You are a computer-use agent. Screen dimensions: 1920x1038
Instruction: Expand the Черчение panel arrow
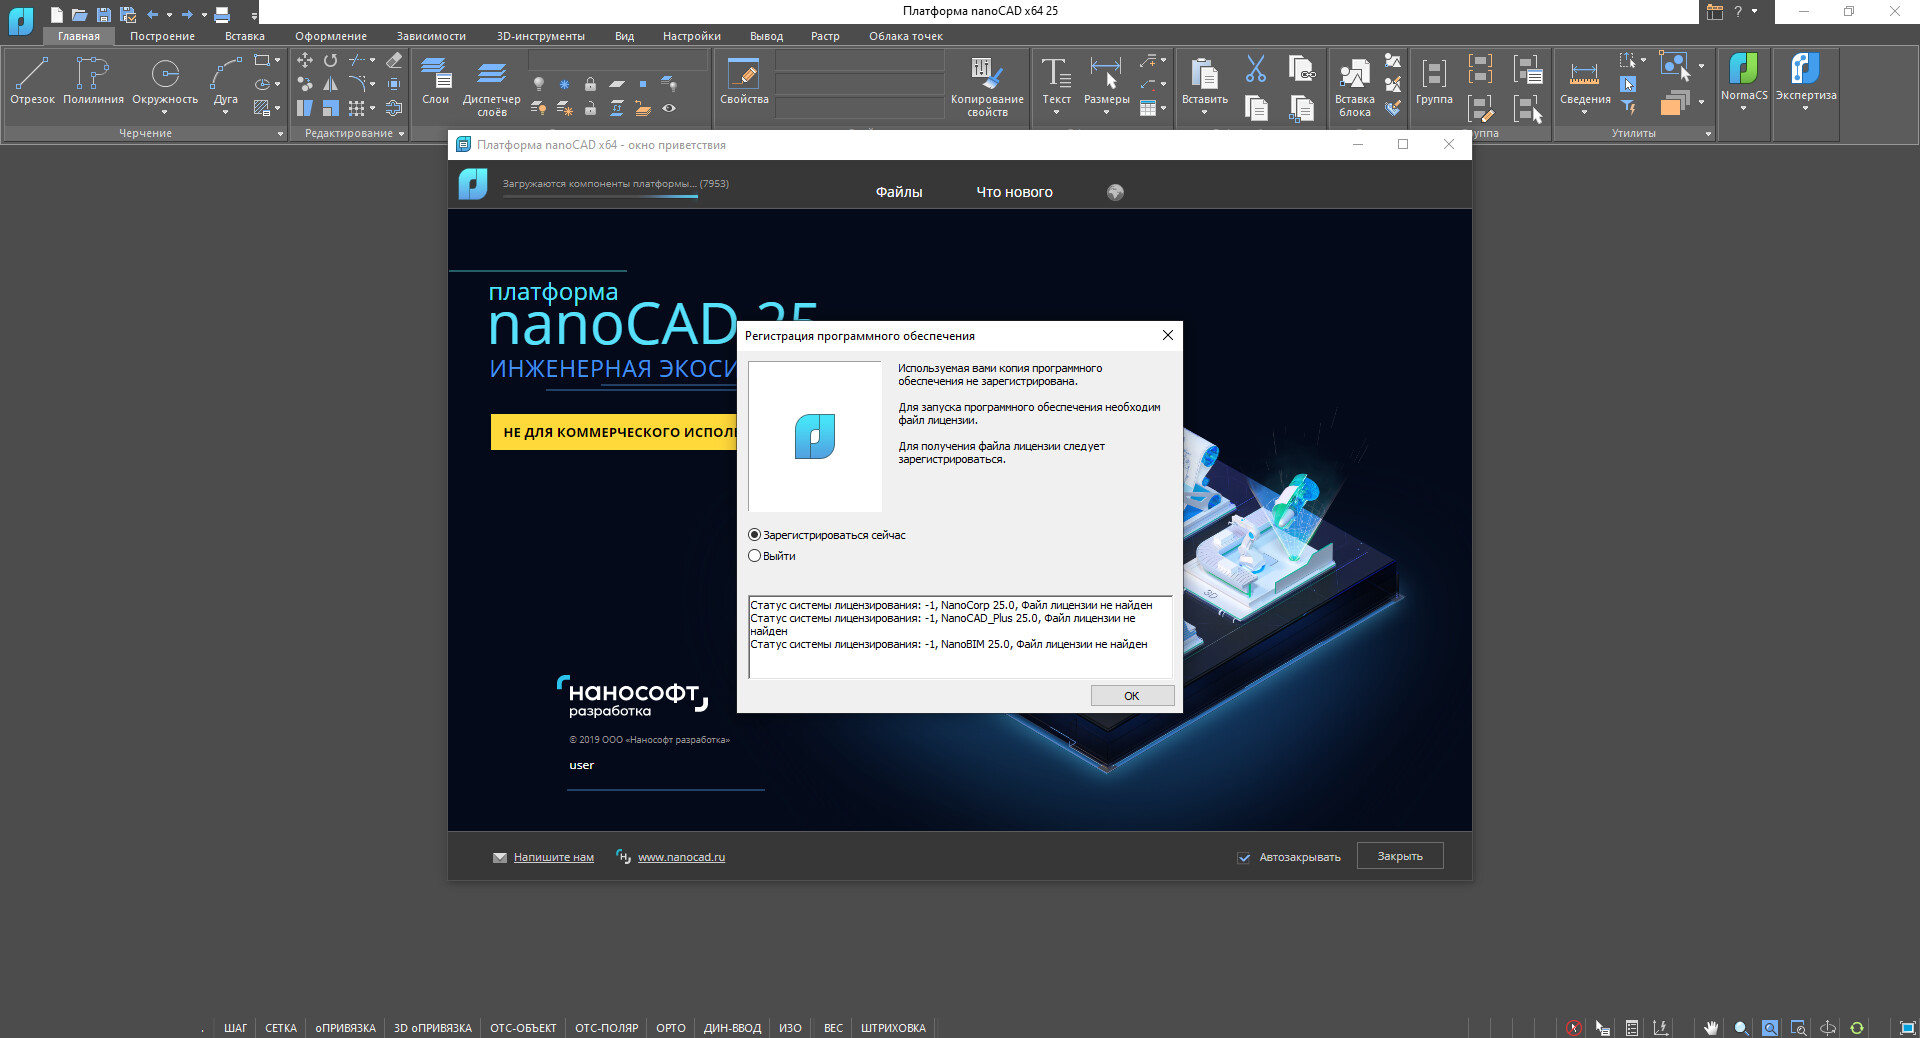point(280,133)
